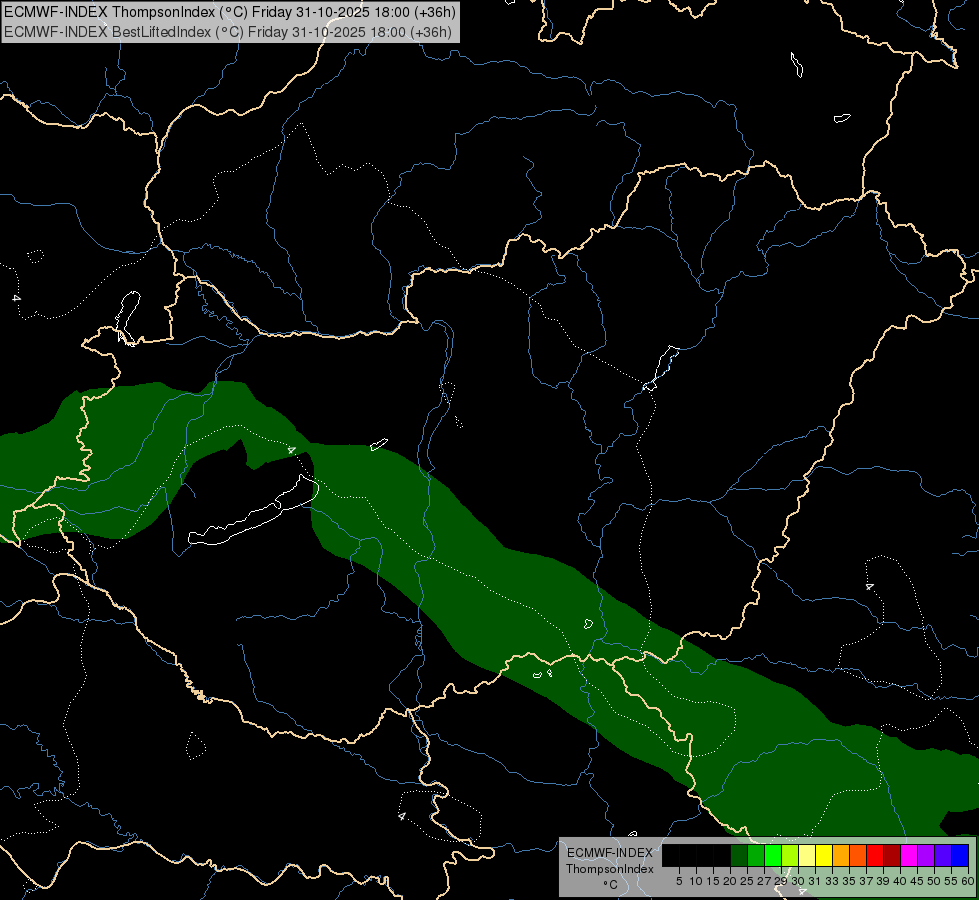
Task: Click the BestLiftedIndex title line at top
Action: click(228, 32)
